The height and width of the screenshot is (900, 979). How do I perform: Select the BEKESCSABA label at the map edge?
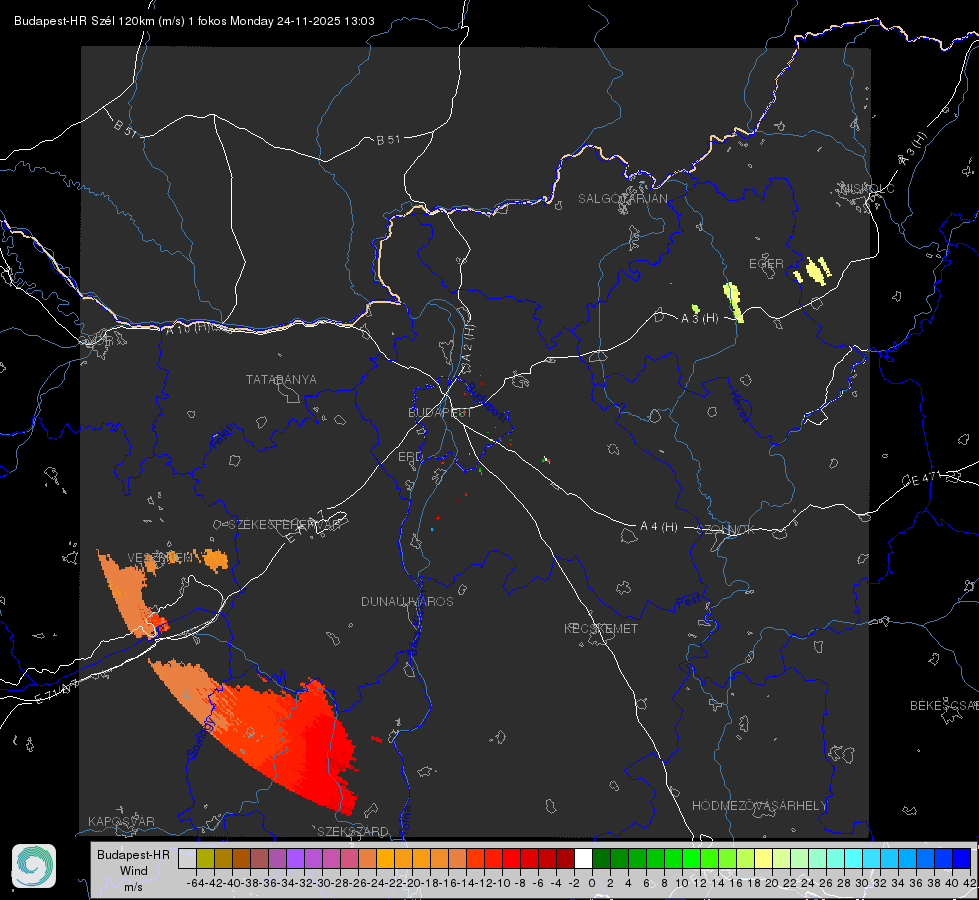(x=944, y=705)
